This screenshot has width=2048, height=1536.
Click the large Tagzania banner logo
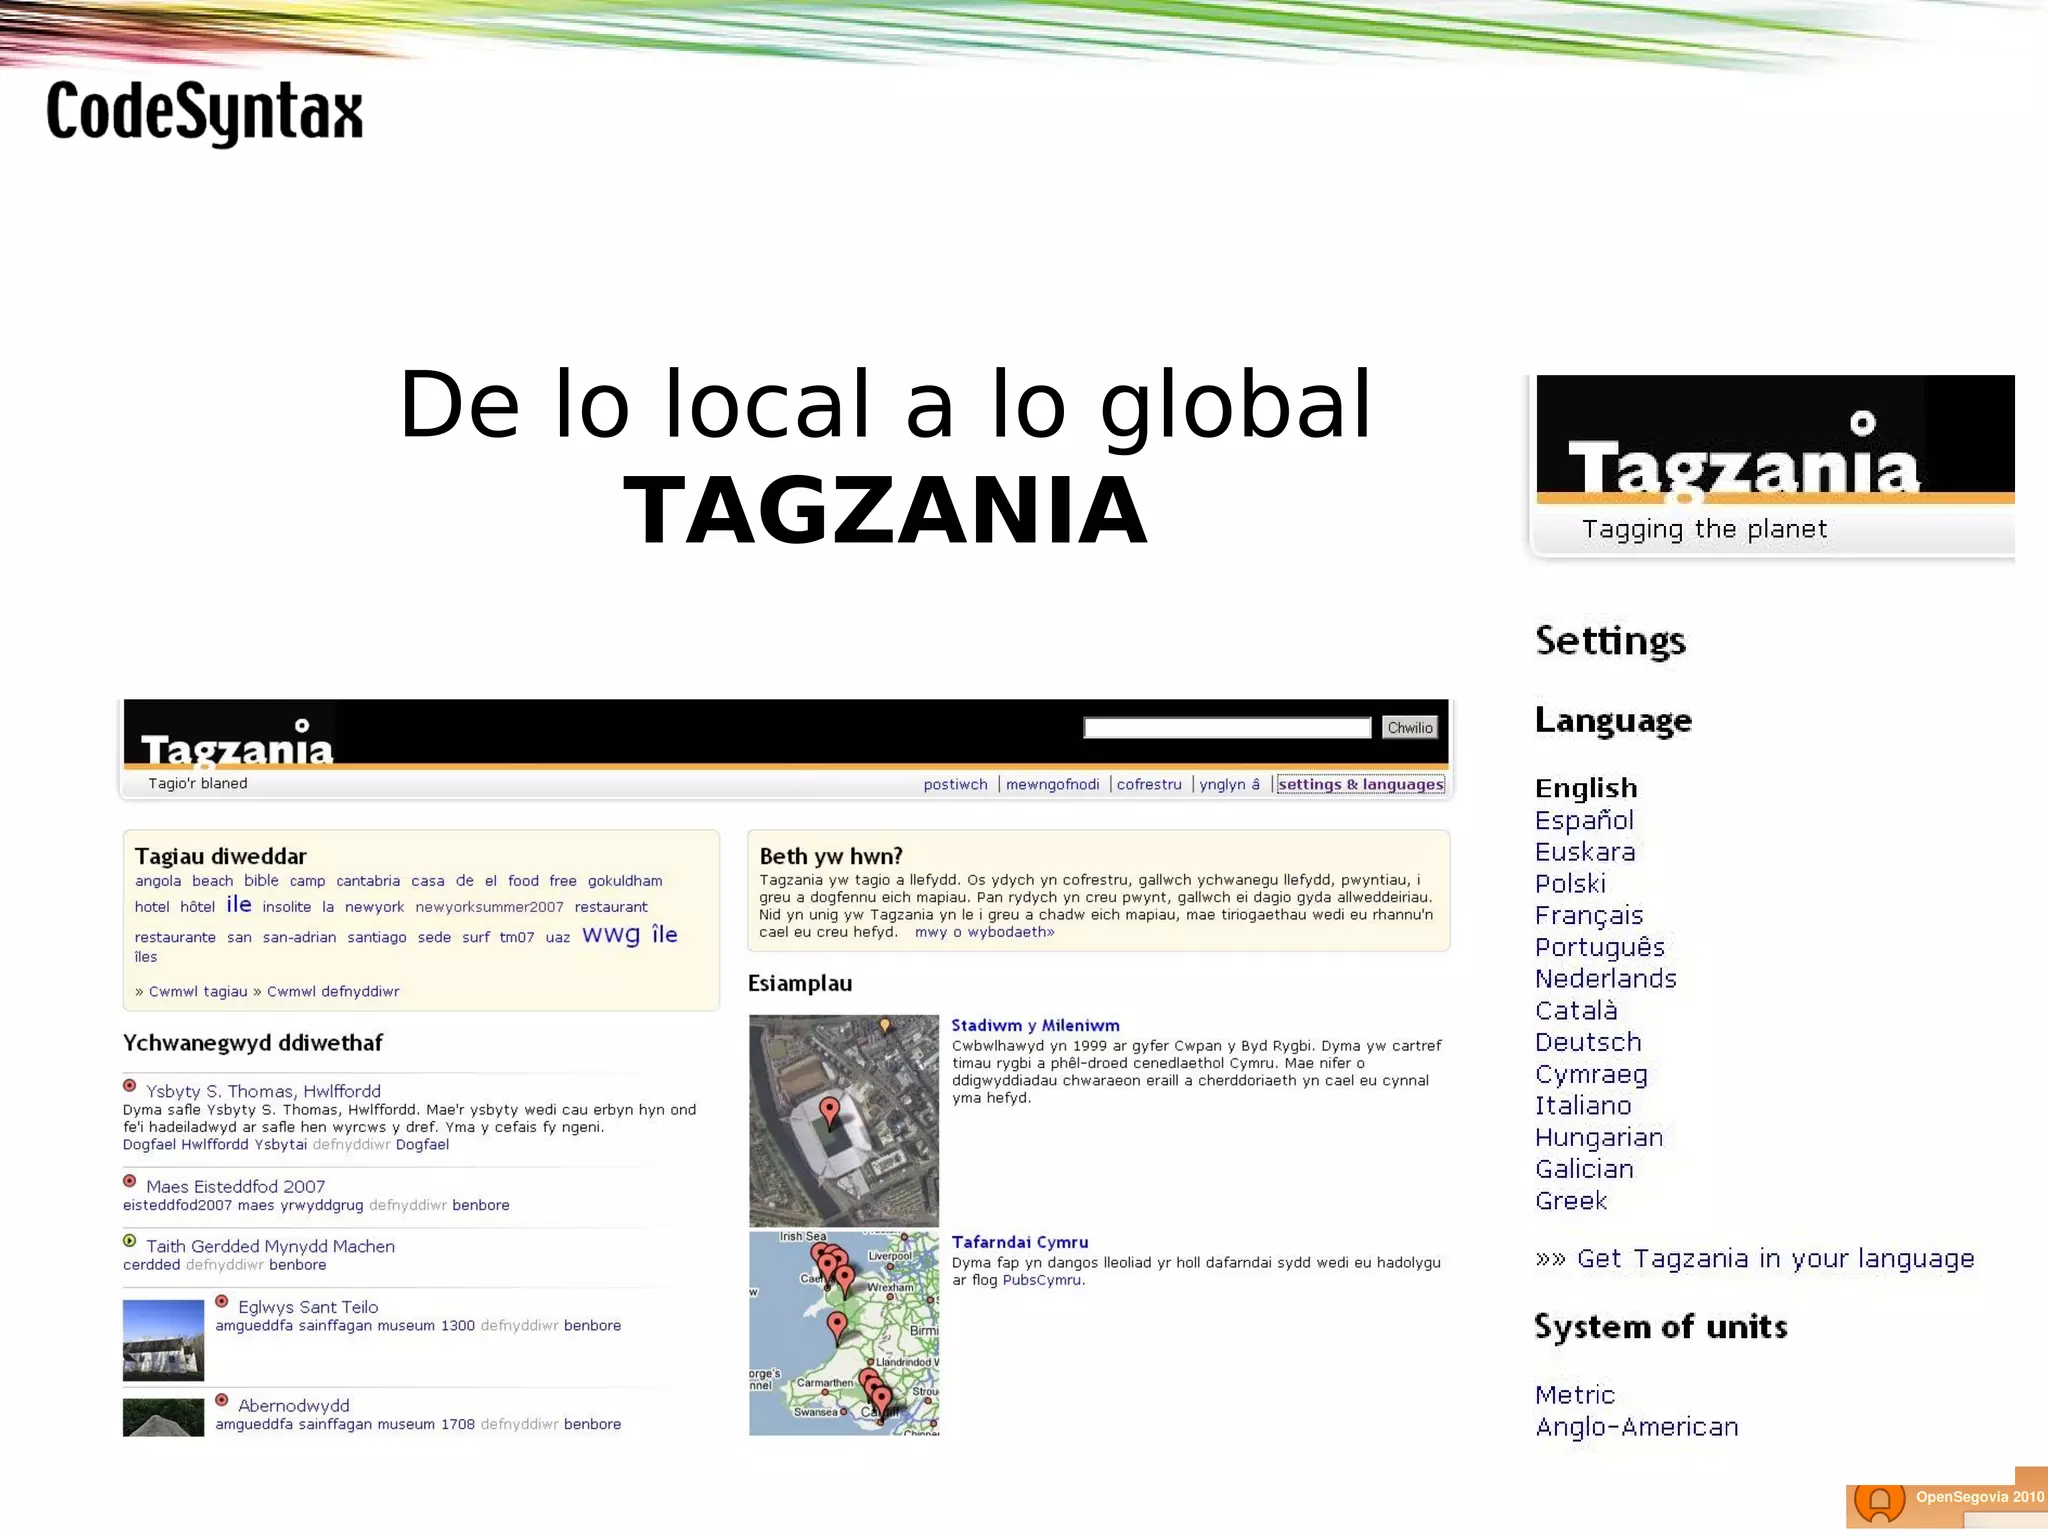1744,456
